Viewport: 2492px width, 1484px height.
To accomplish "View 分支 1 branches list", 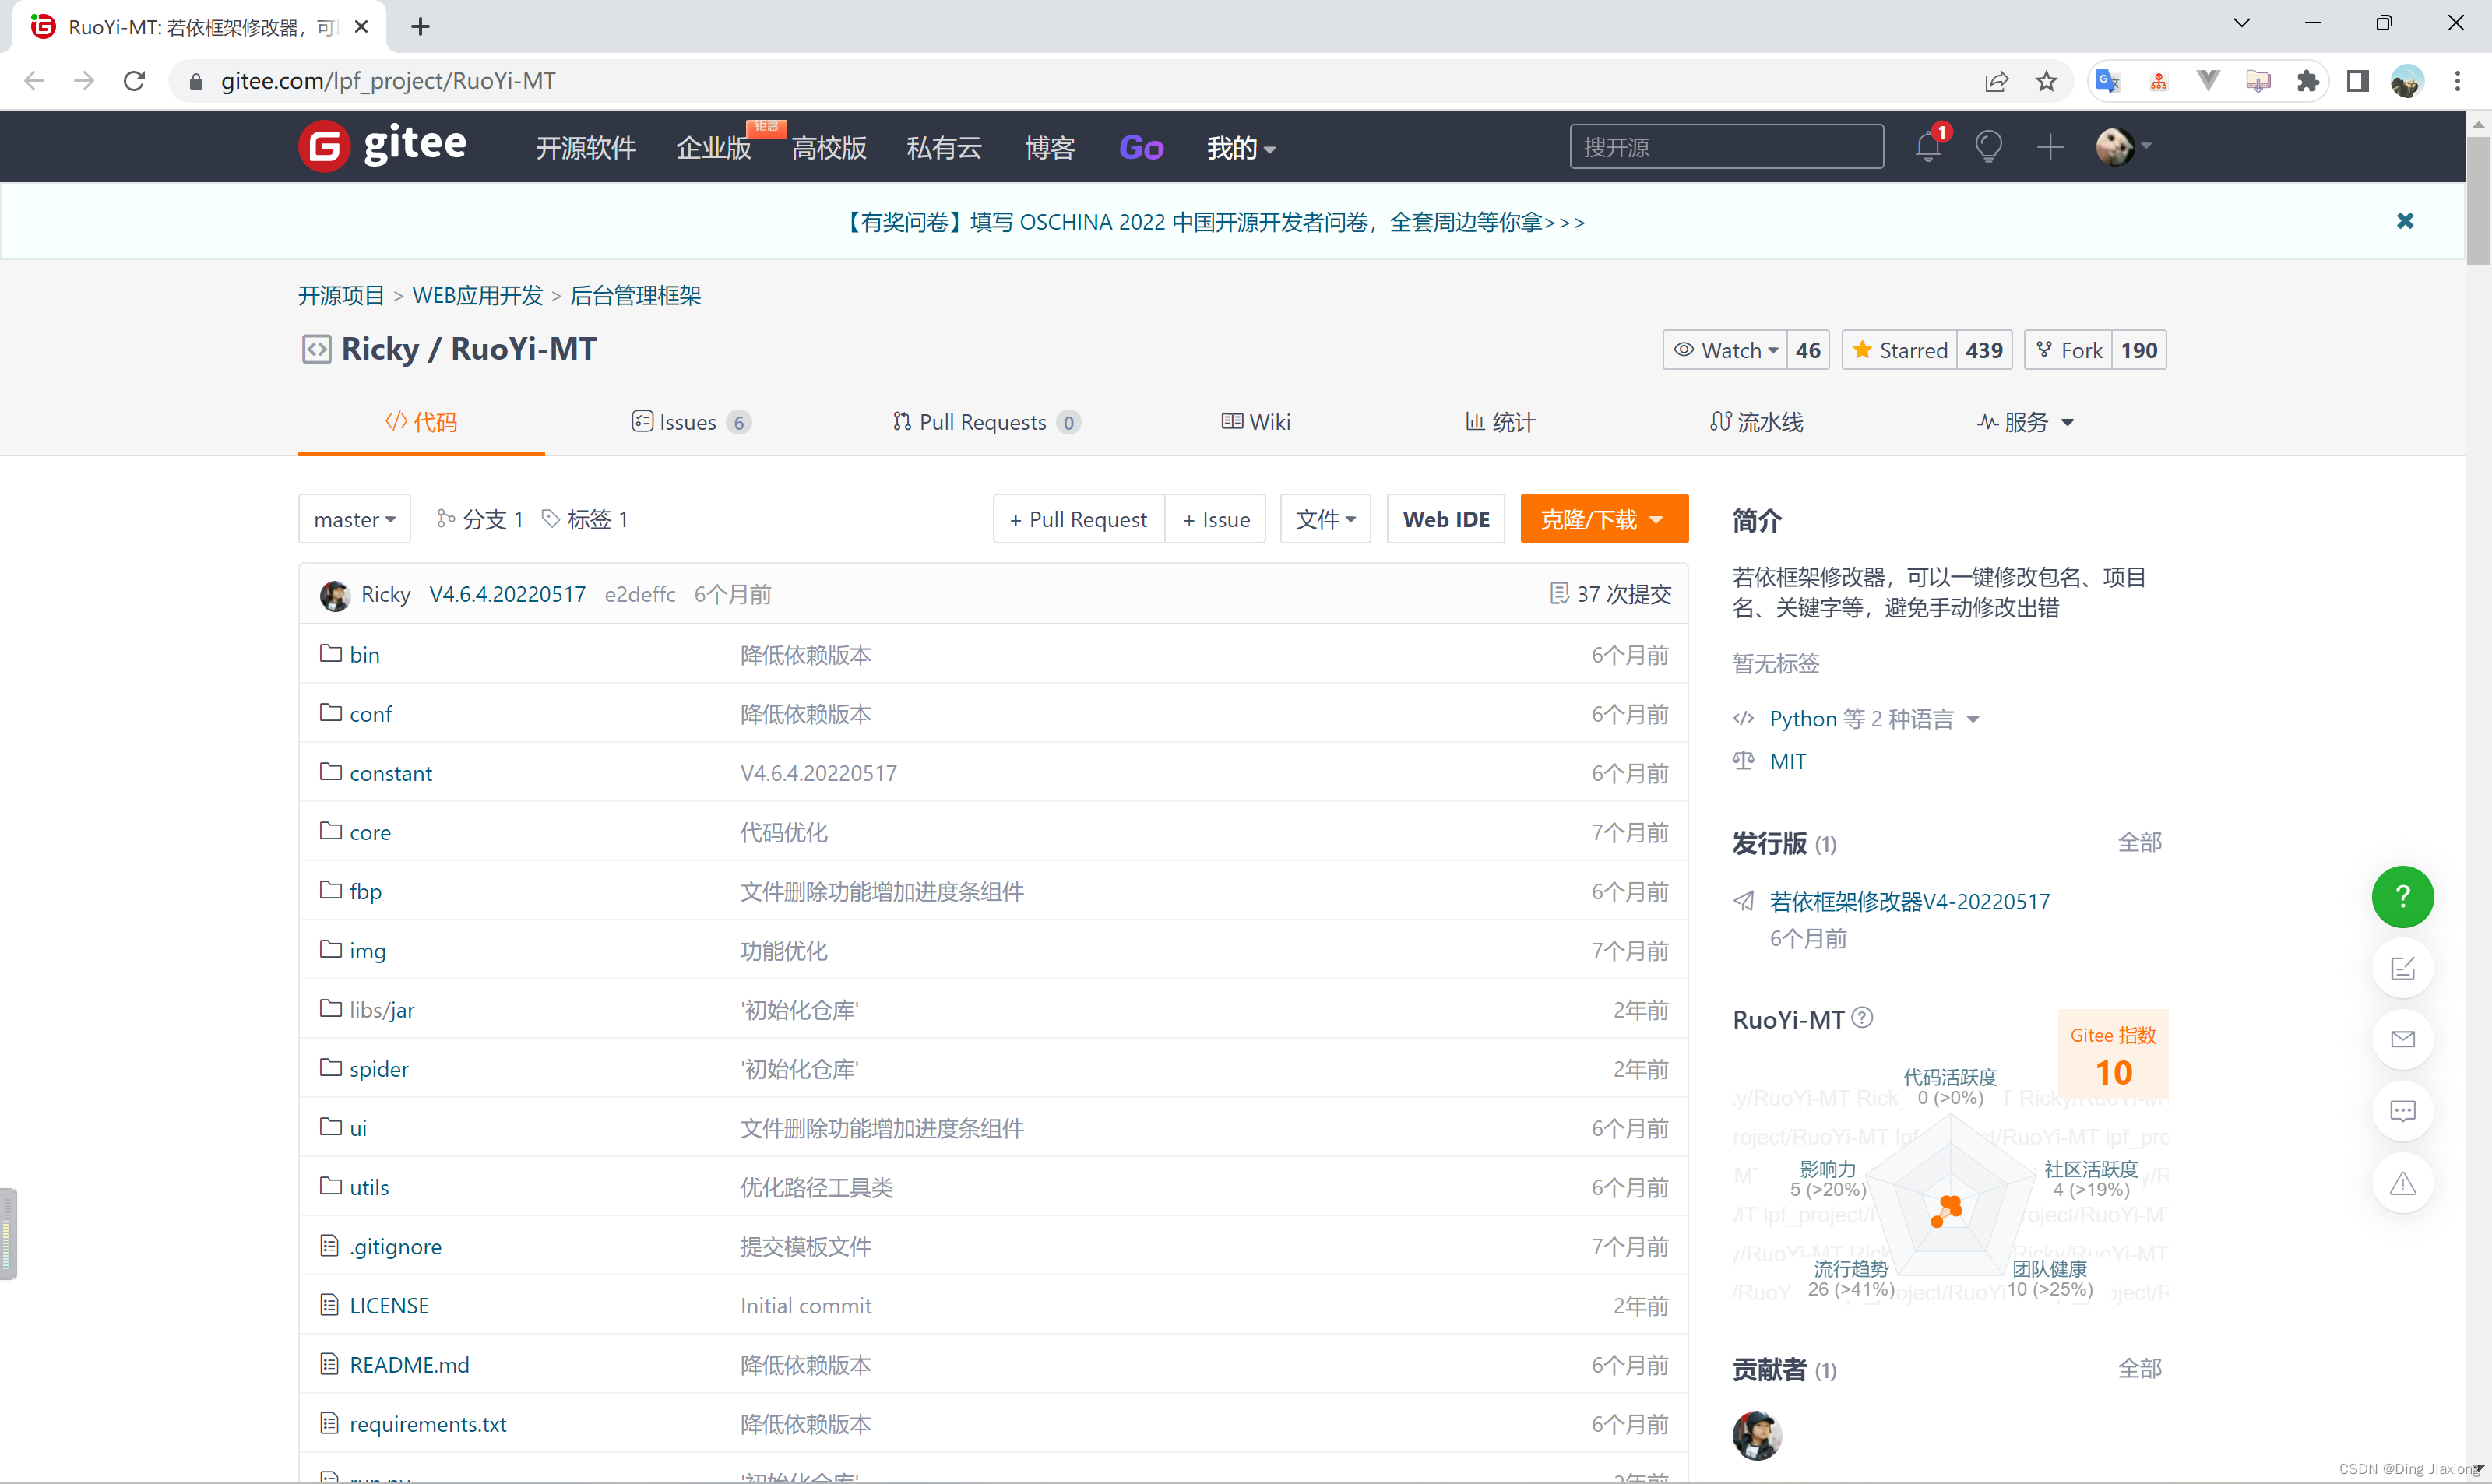I will click(480, 519).
